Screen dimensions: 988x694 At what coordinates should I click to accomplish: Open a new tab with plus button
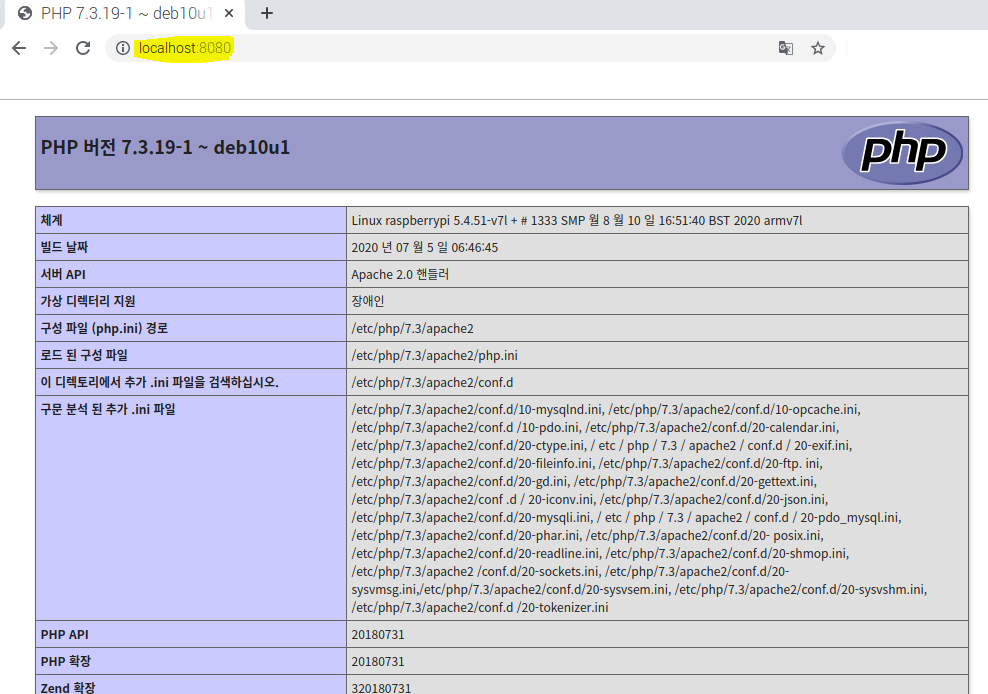coord(267,13)
